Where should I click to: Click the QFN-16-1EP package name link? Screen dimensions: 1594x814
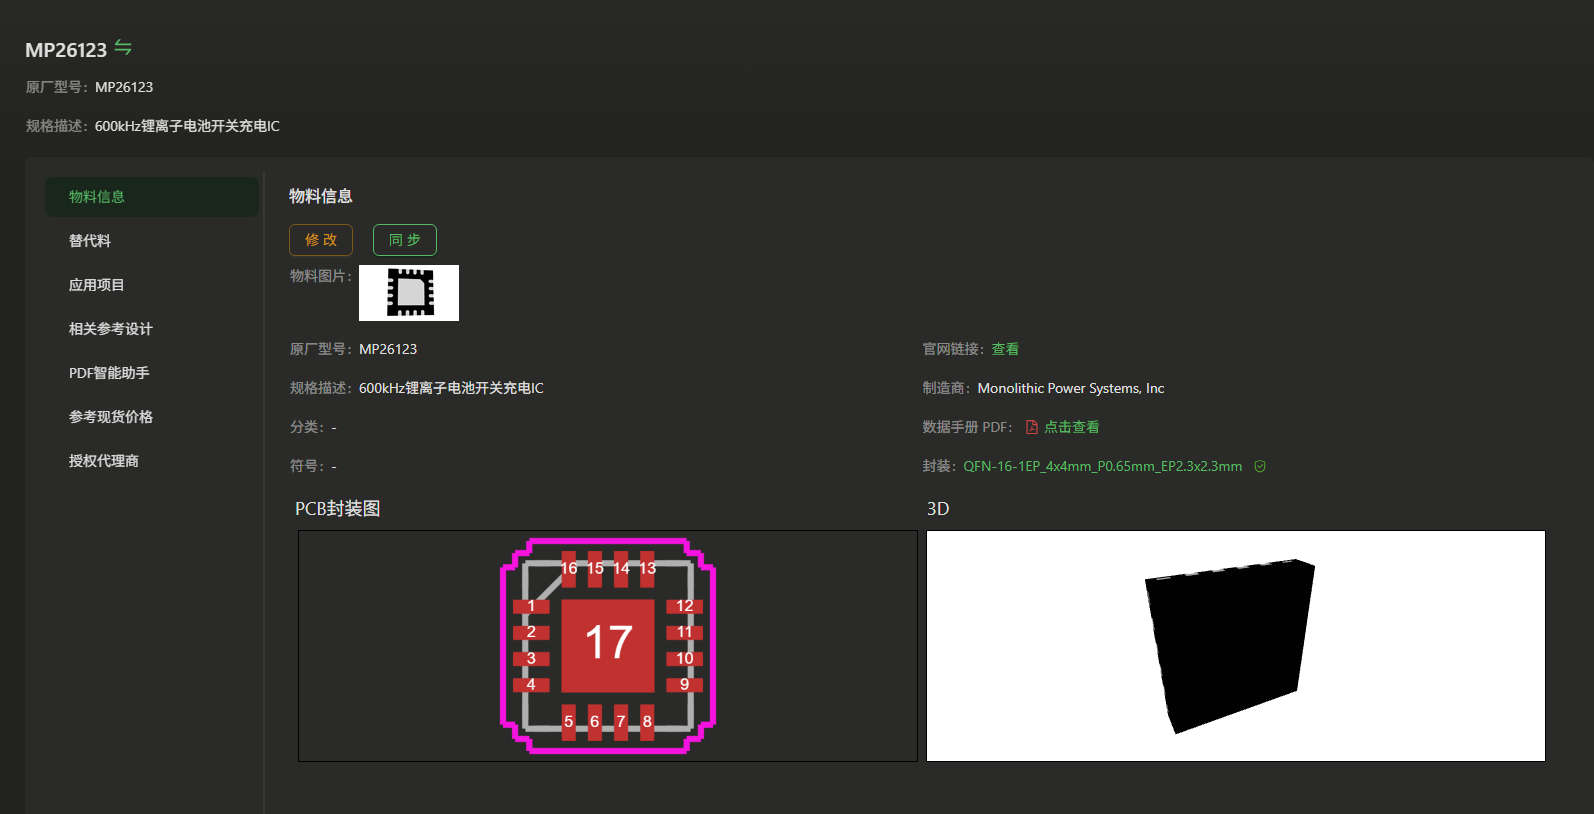tap(1102, 466)
